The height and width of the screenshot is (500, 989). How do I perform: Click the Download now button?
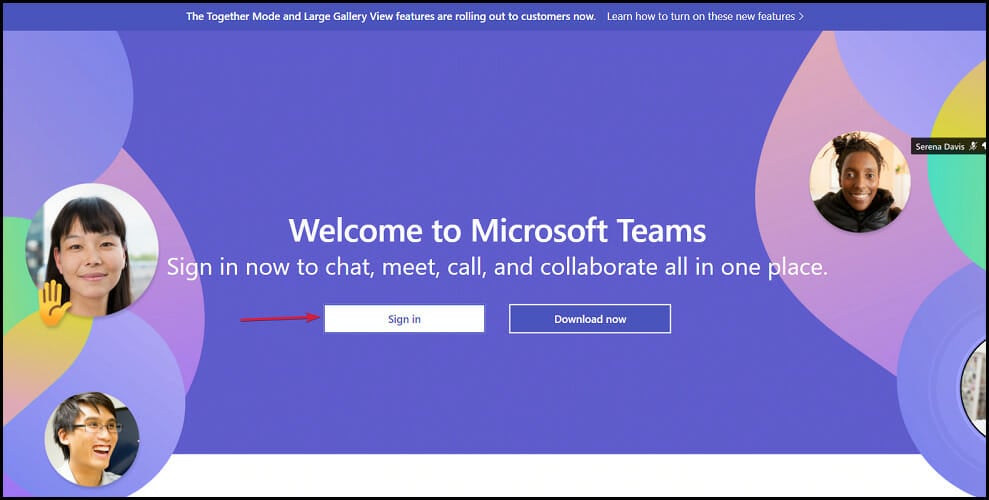pos(590,319)
